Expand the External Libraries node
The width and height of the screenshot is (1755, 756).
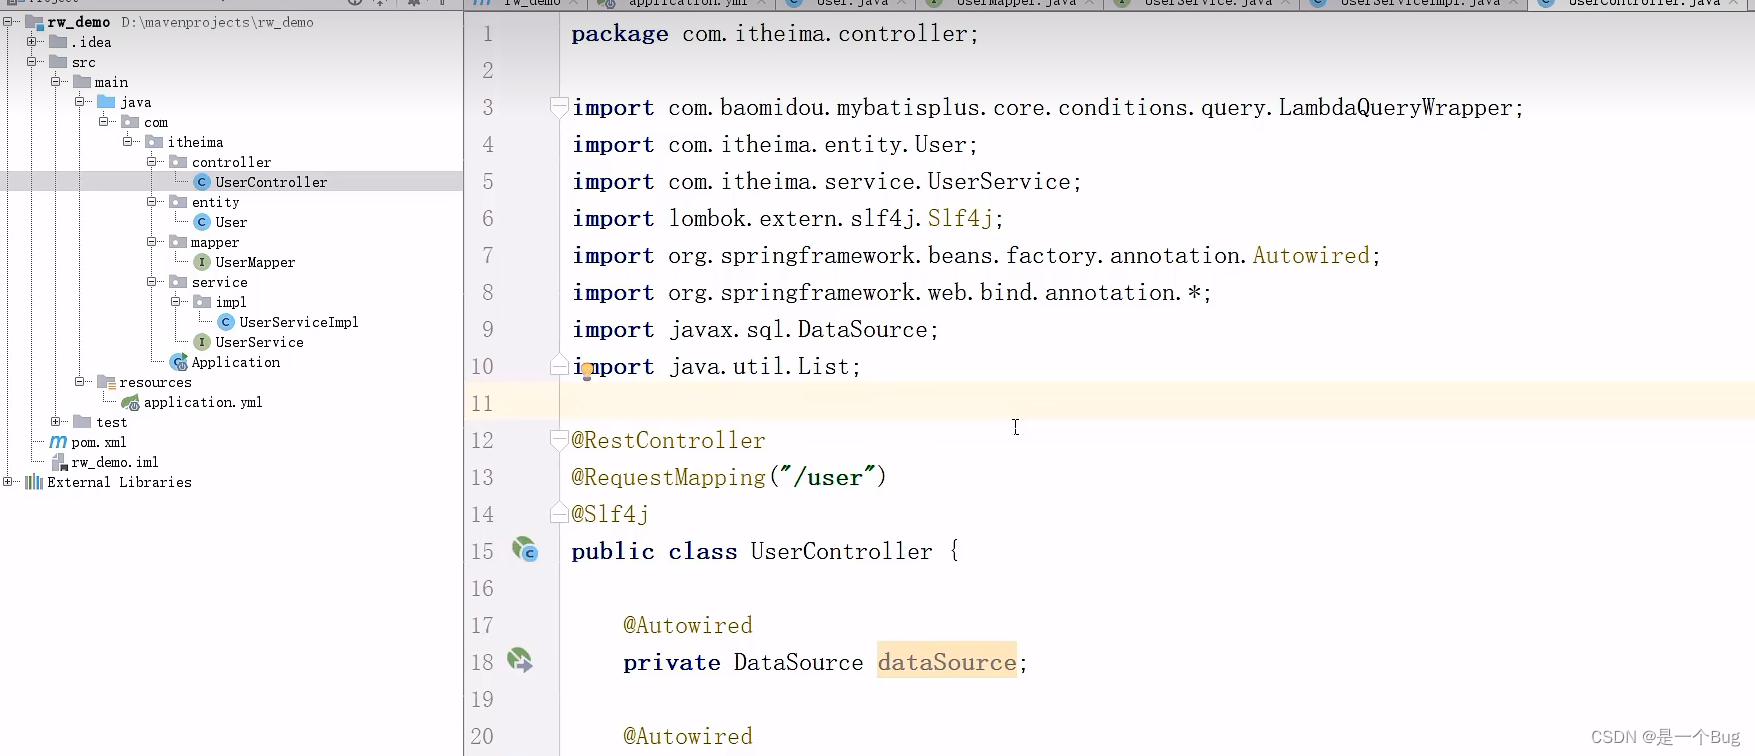tap(8, 481)
